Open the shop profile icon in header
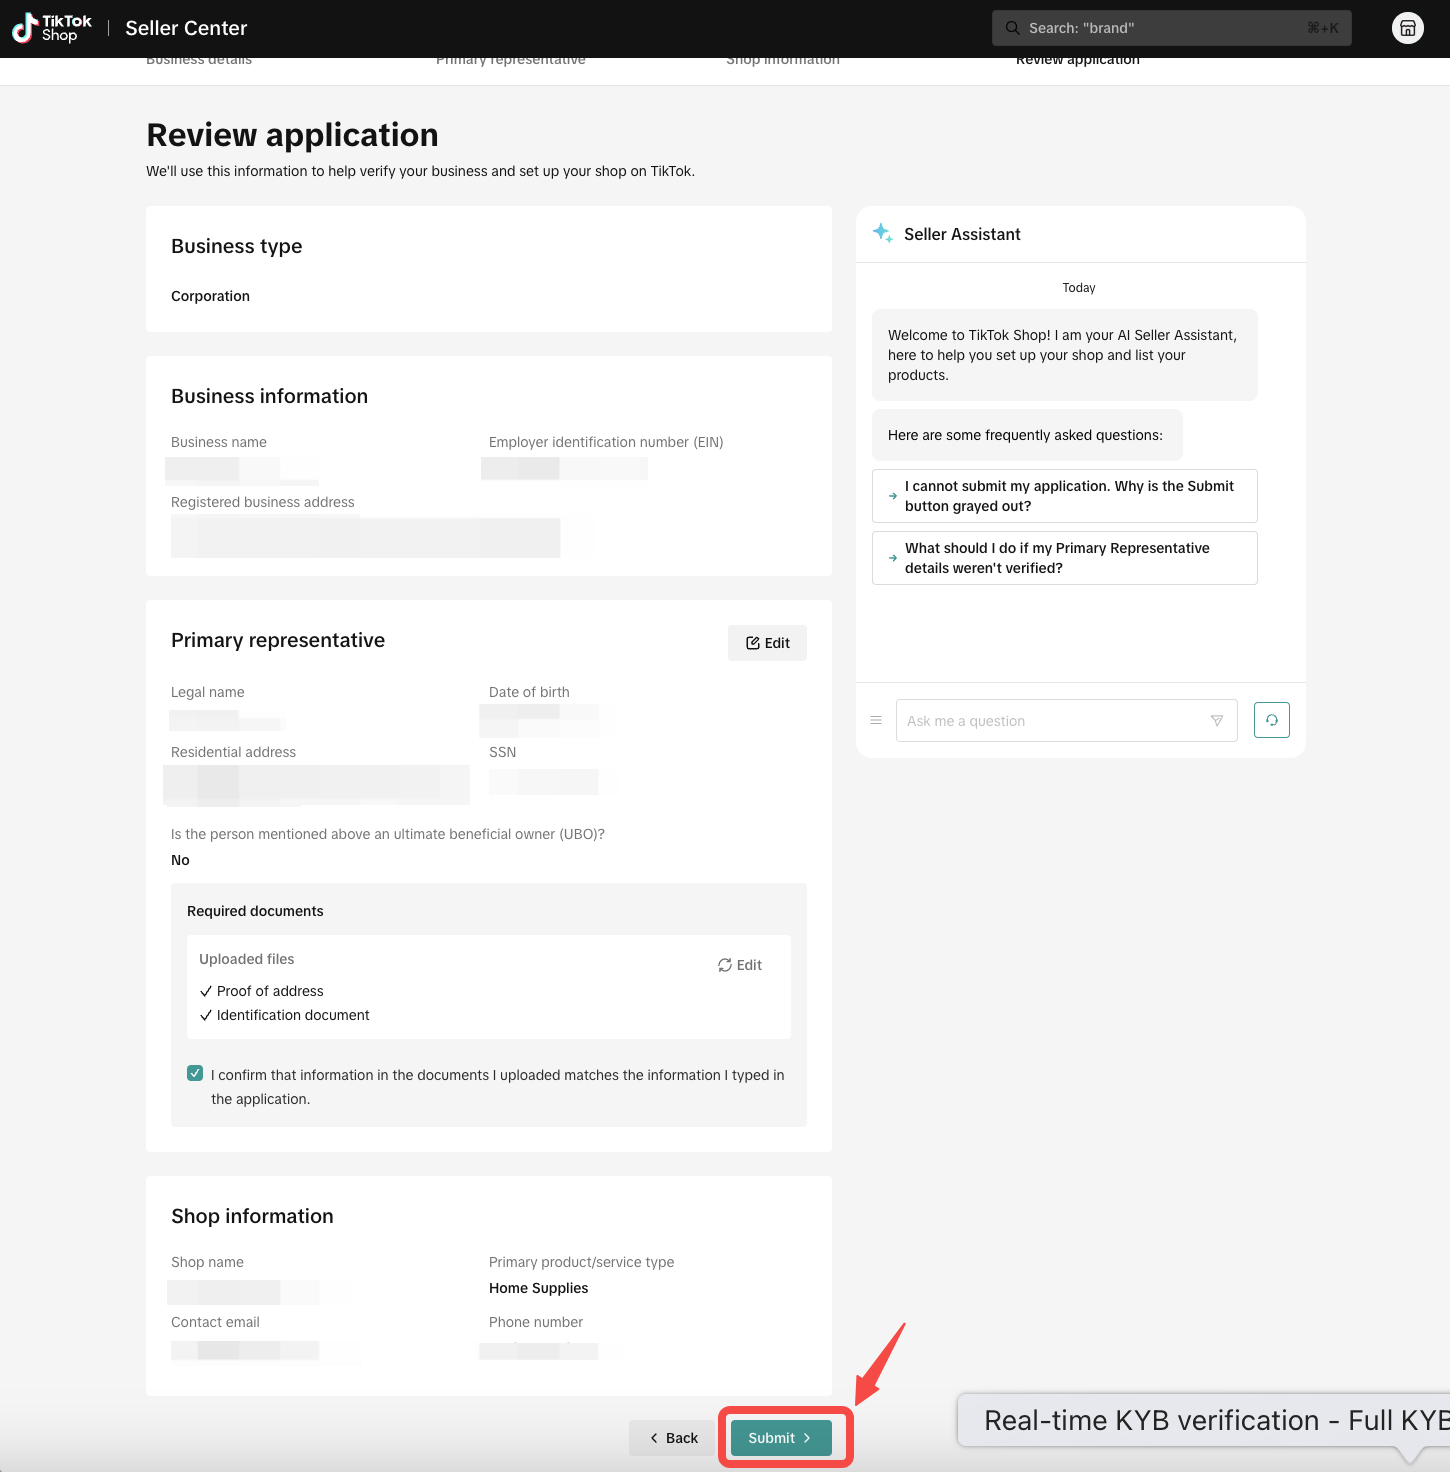Viewport: 1450px width, 1472px height. click(1407, 28)
